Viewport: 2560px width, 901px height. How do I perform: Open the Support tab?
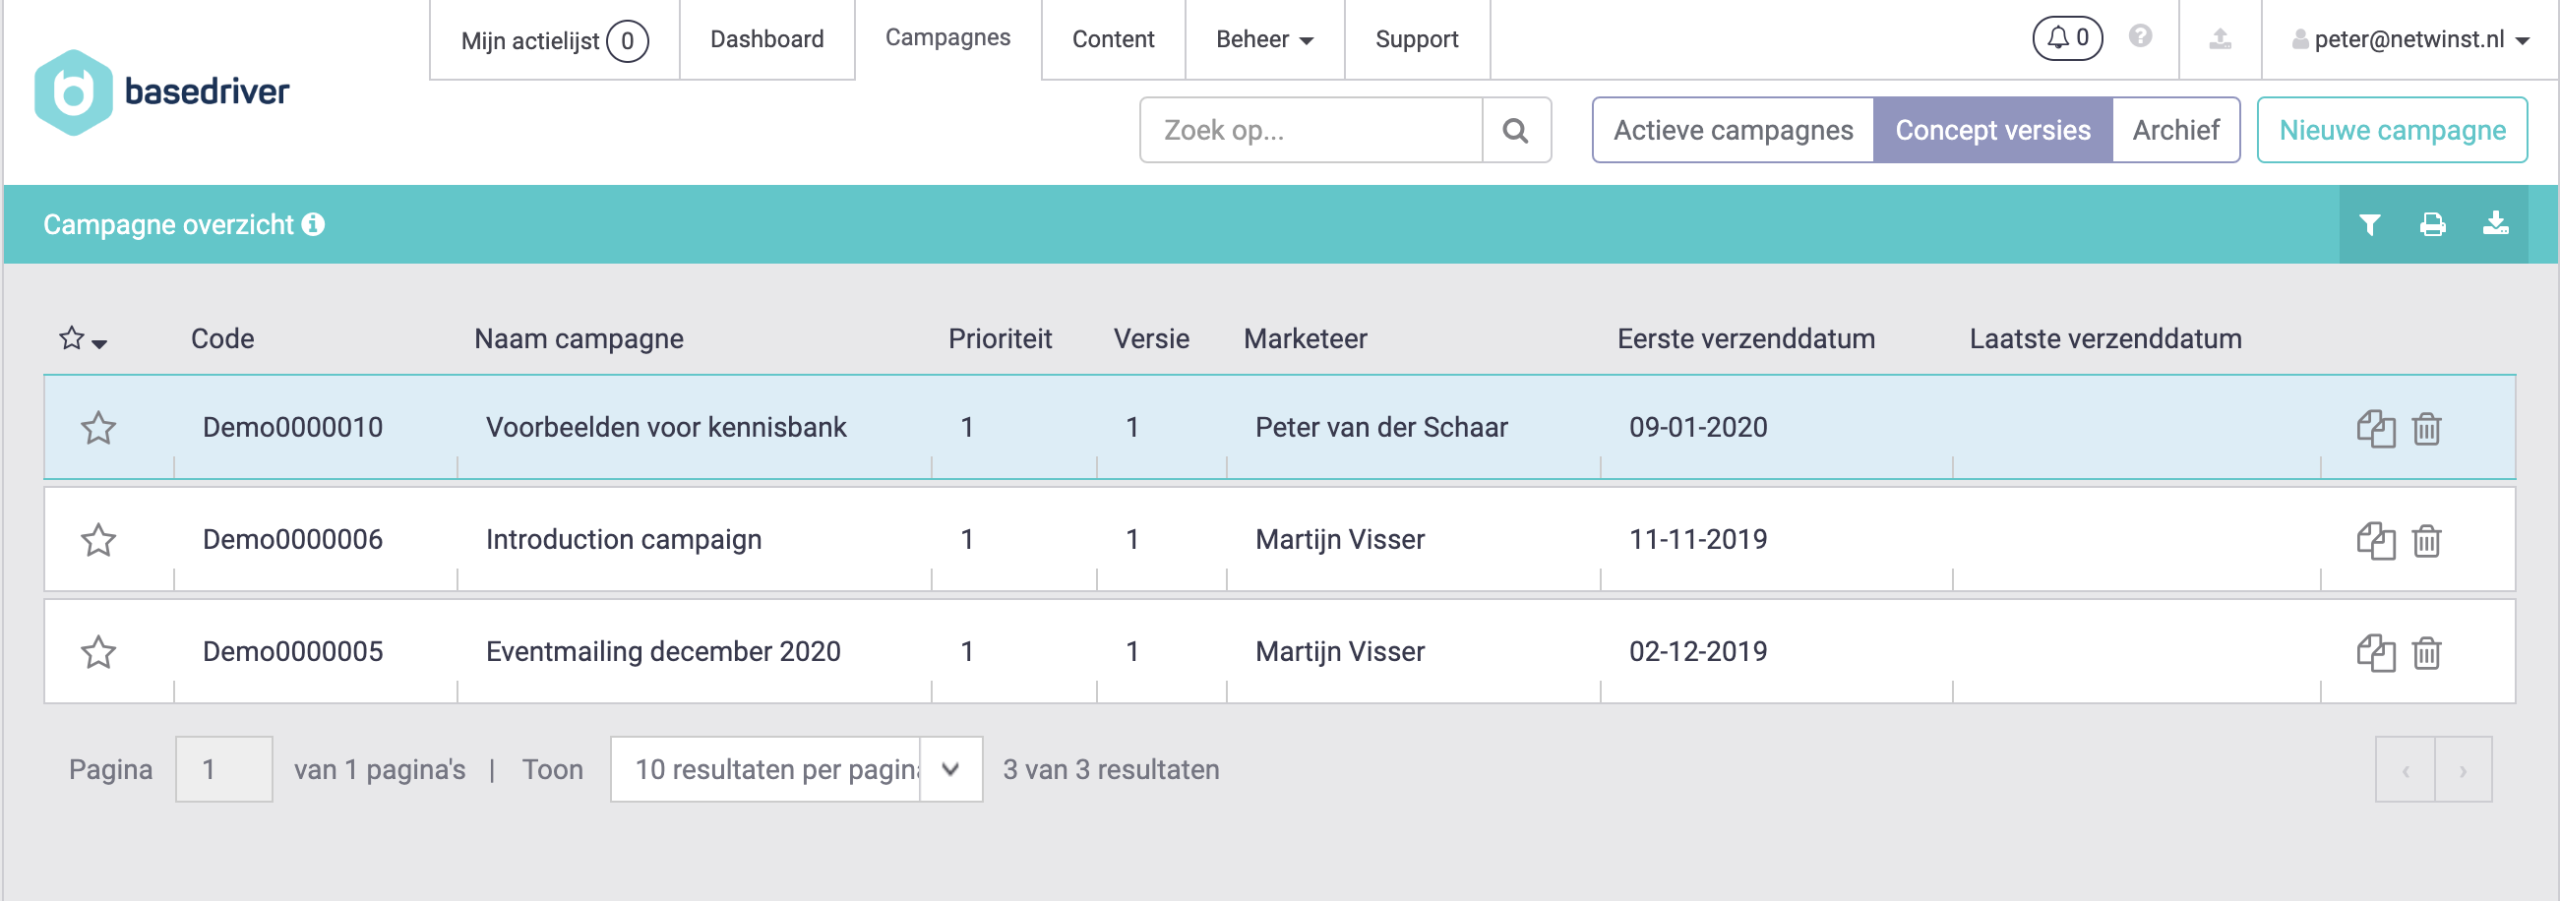click(1417, 40)
